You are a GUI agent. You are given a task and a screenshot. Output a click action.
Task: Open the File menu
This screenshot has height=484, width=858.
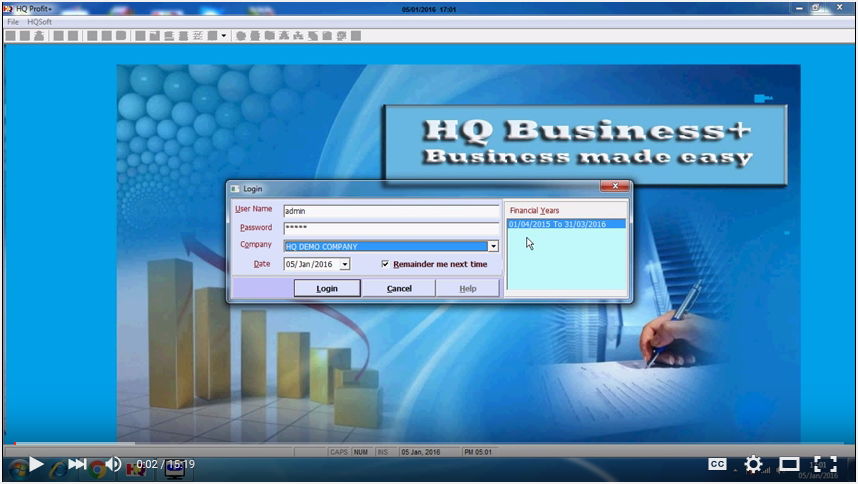coord(13,22)
